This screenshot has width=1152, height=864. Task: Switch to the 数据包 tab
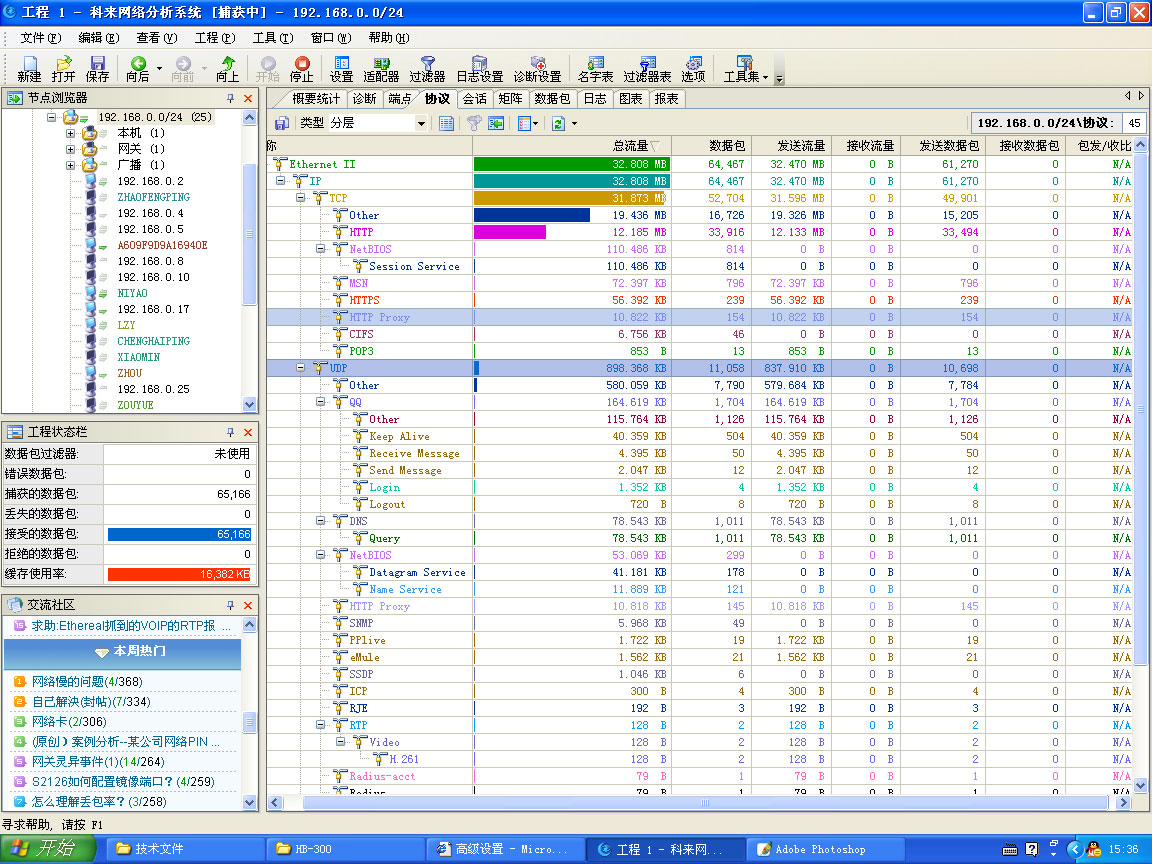point(552,99)
